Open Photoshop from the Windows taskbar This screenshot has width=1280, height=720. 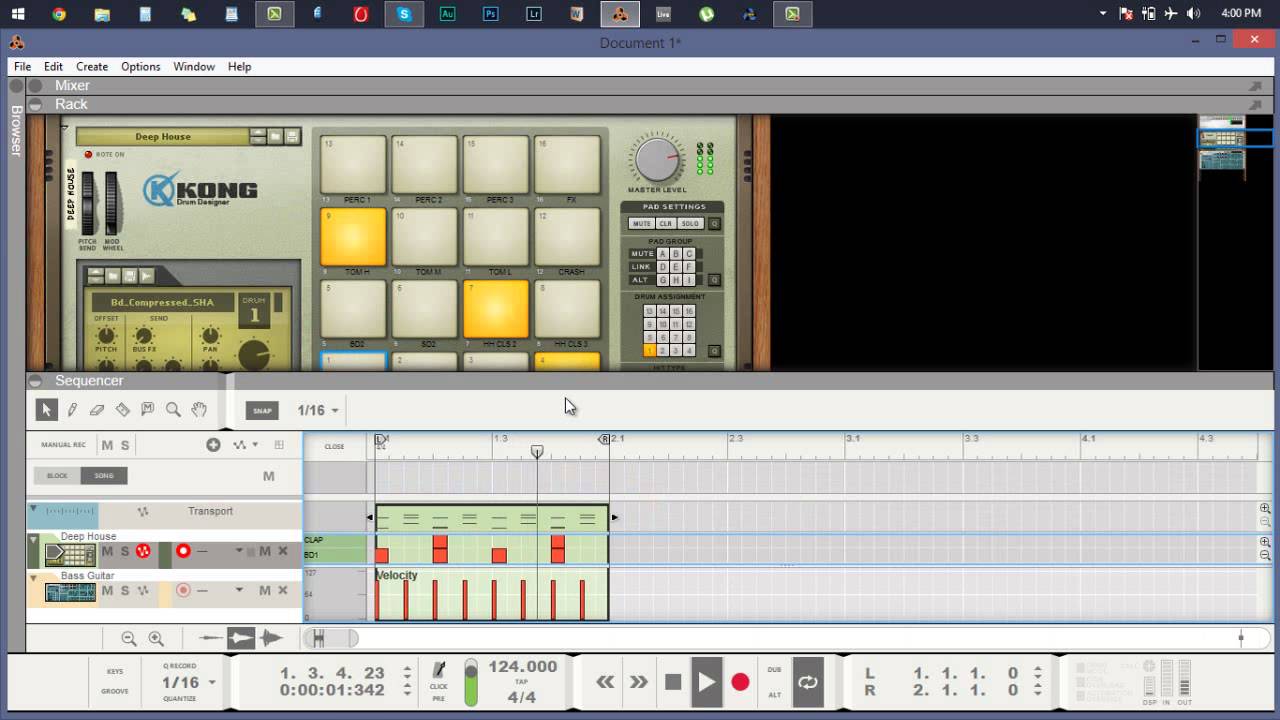pos(491,14)
